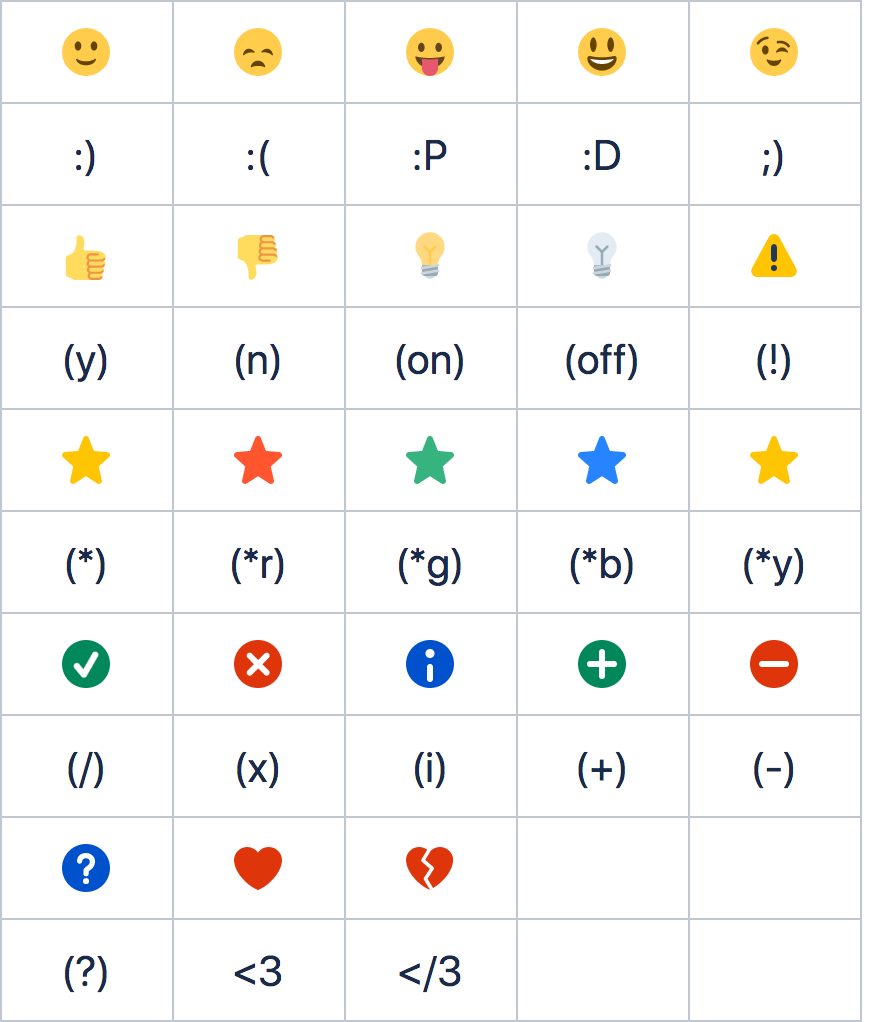Image resolution: width=880 pixels, height=1022 pixels.
Task: Select the tongue-out face emoji
Action: (430, 52)
